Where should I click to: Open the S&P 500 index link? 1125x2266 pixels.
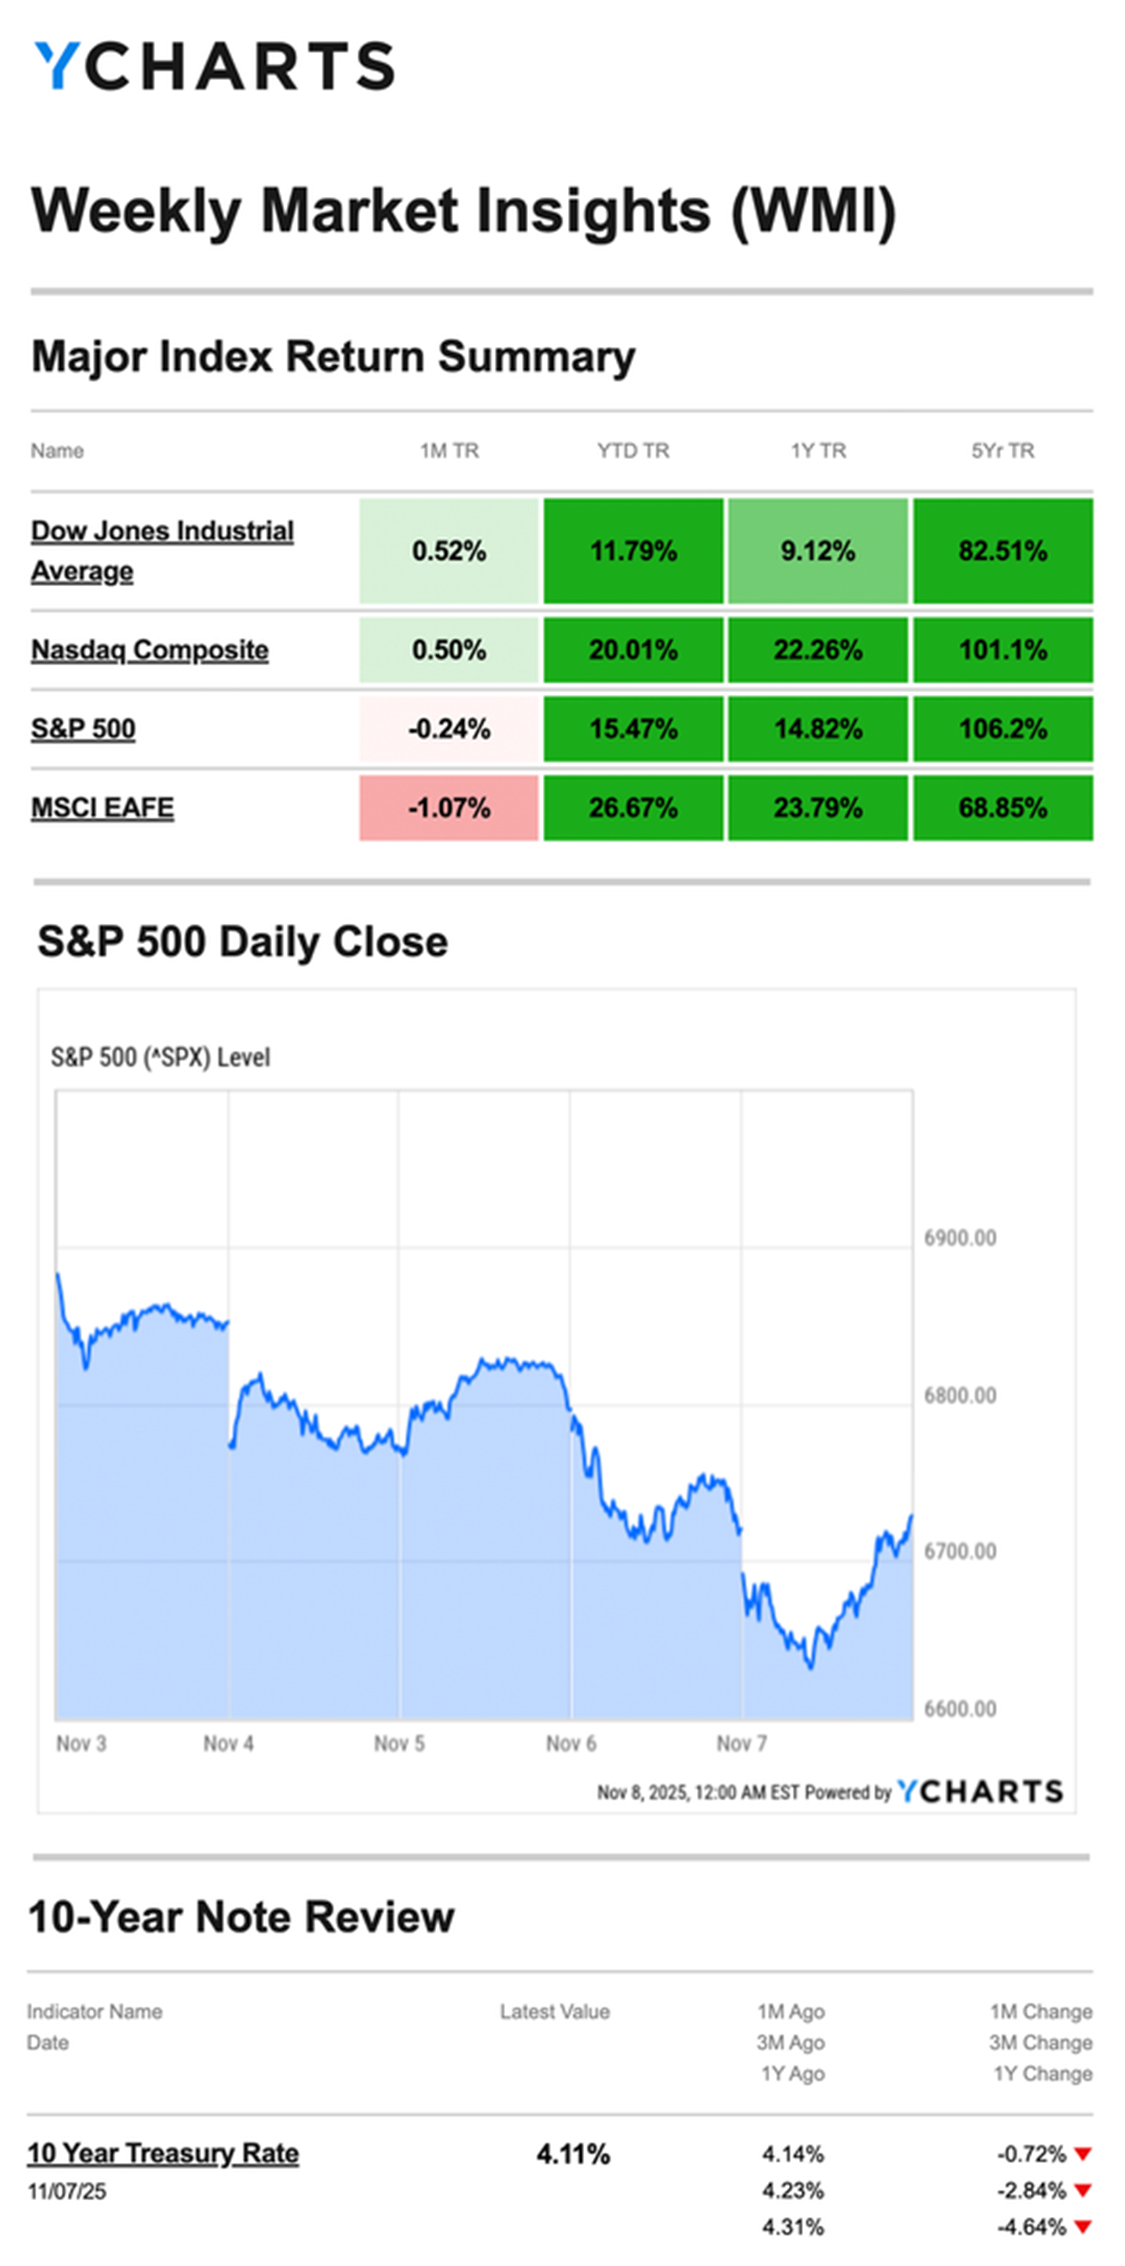[83, 728]
